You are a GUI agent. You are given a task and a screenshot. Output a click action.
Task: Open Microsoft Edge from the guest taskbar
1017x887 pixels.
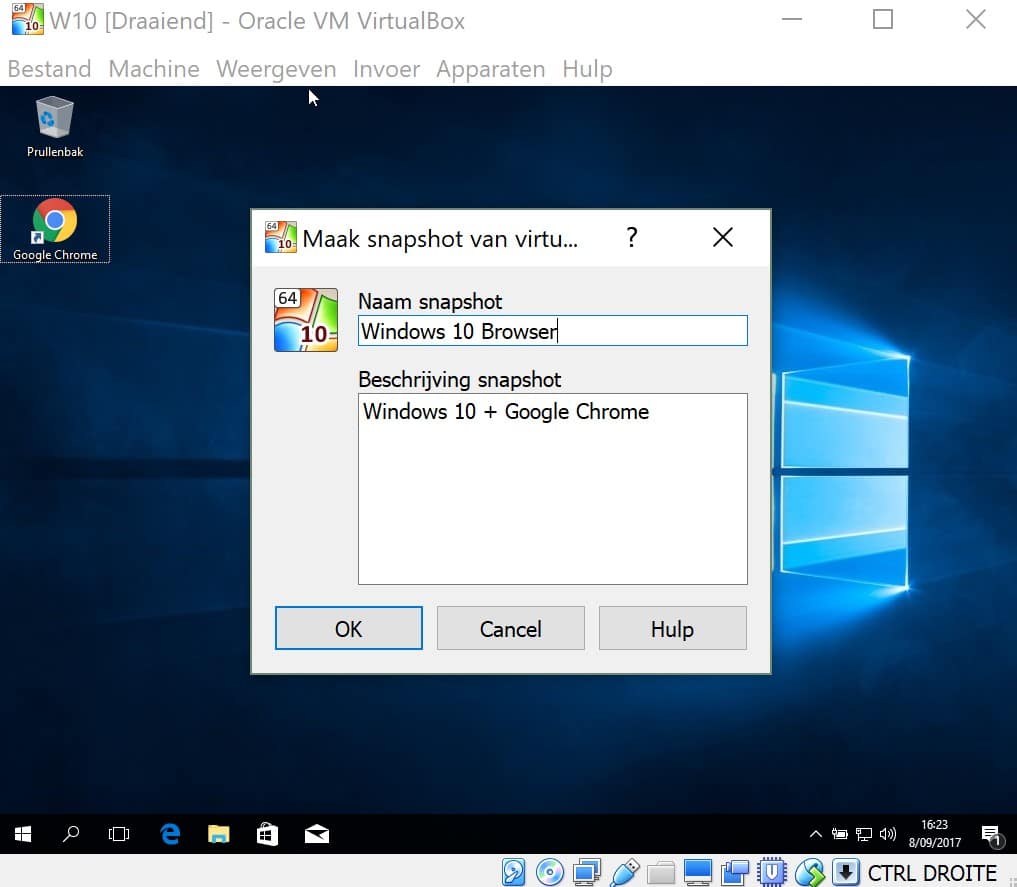point(169,834)
